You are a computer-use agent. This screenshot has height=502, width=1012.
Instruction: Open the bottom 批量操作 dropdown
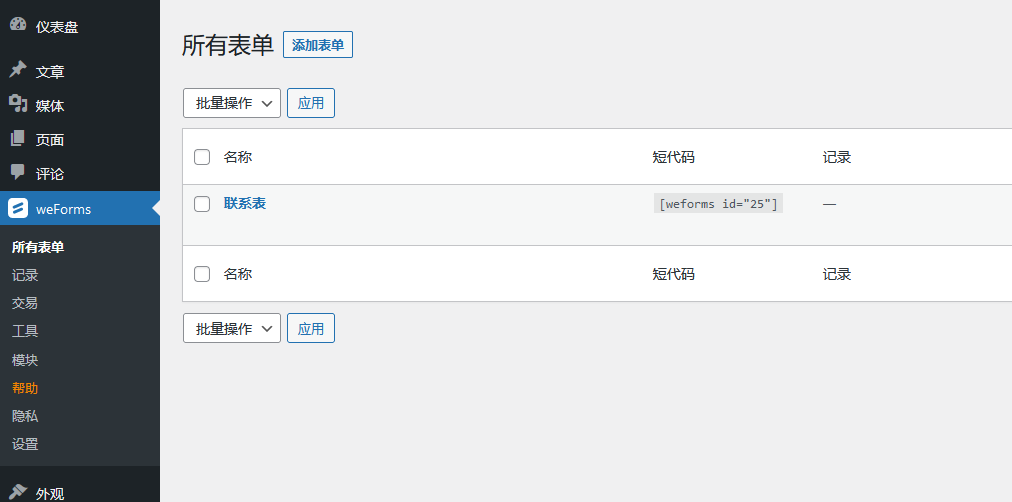click(x=232, y=328)
